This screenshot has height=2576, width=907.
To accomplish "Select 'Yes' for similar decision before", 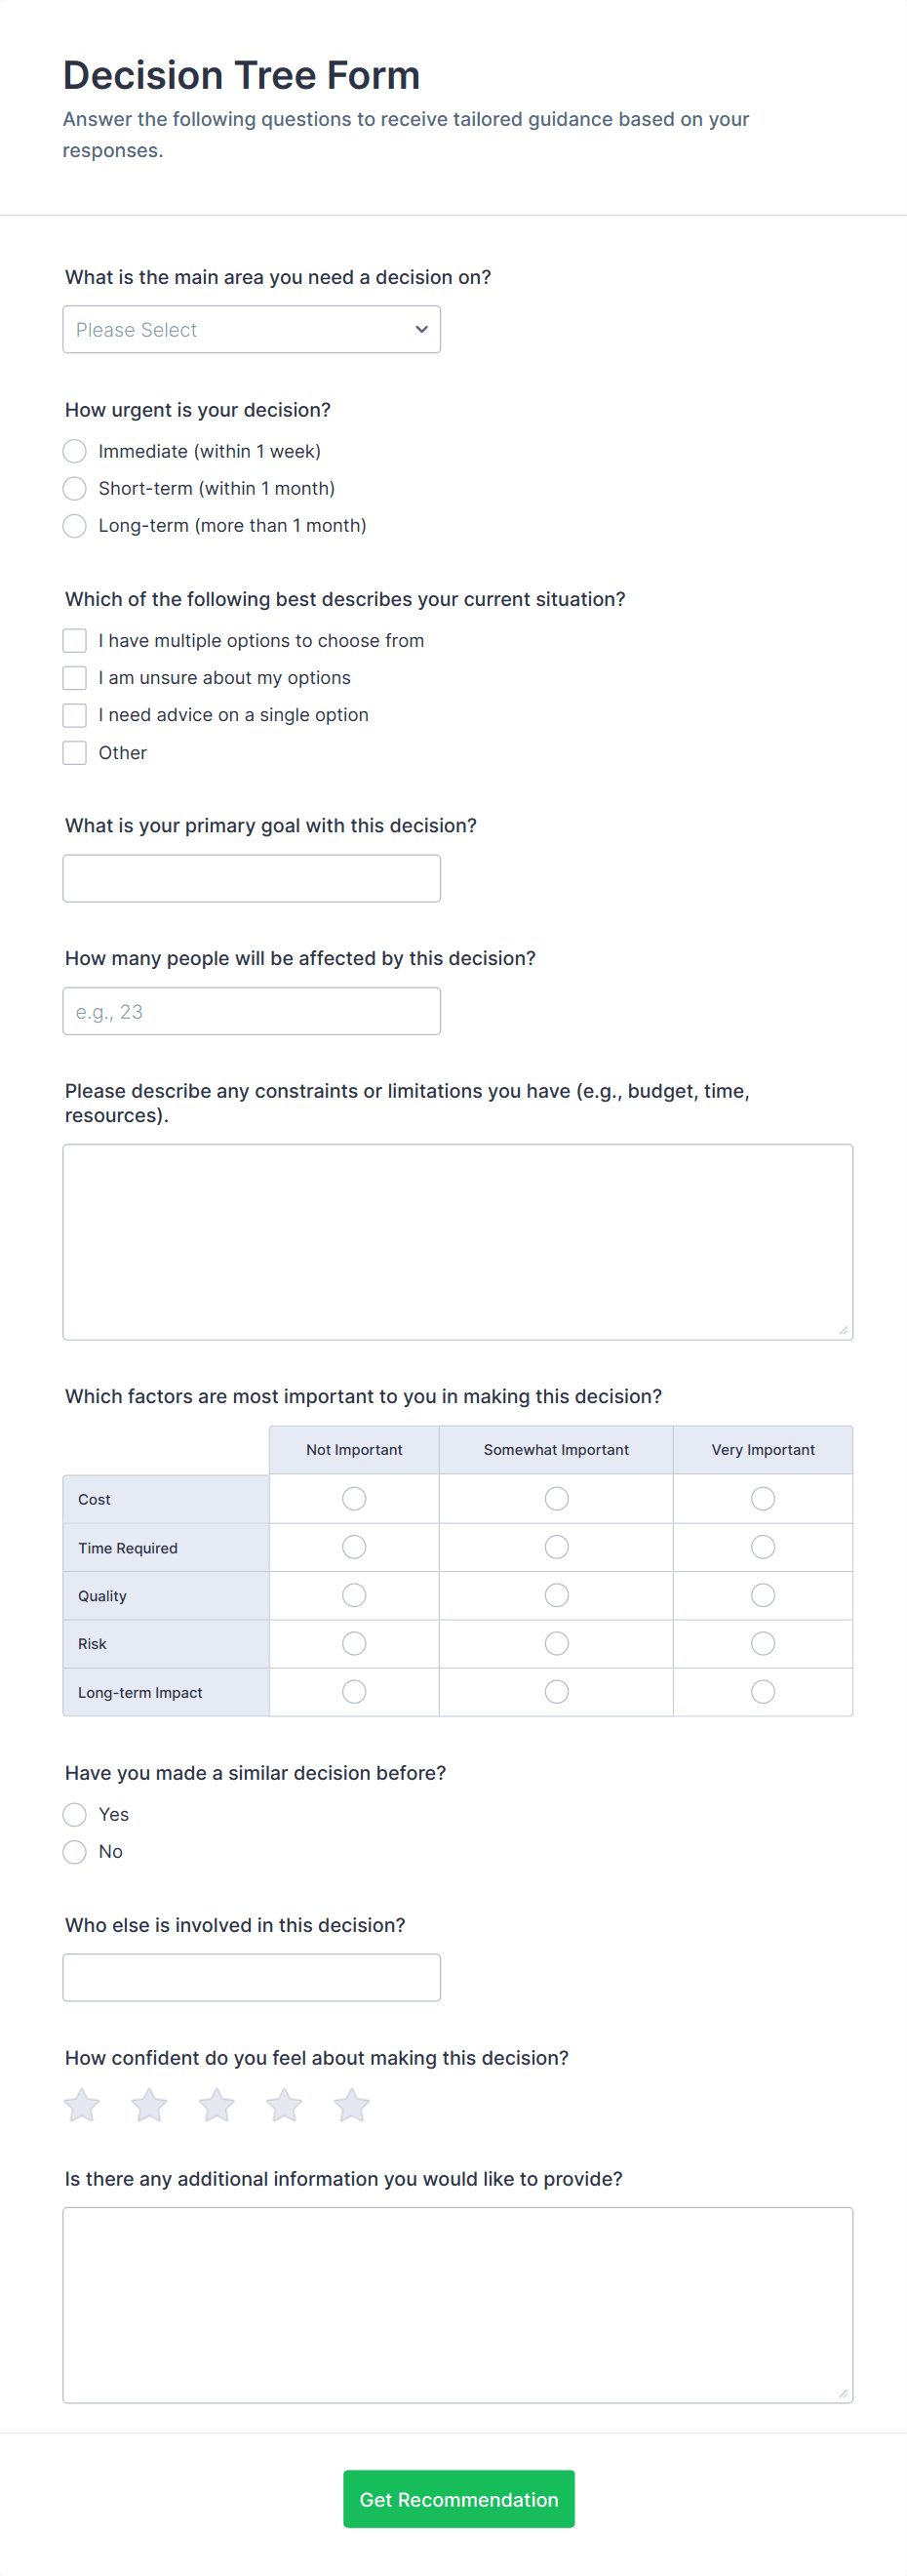I will [x=74, y=1814].
